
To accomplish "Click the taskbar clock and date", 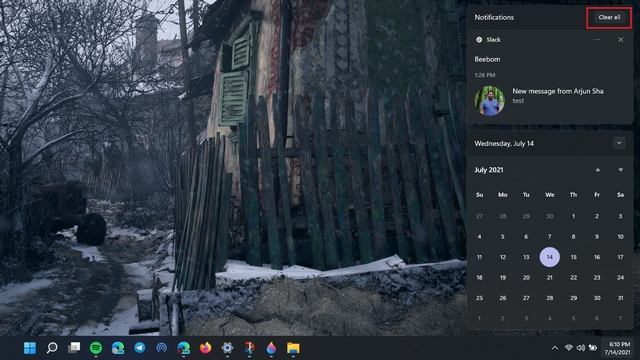I will (x=617, y=348).
